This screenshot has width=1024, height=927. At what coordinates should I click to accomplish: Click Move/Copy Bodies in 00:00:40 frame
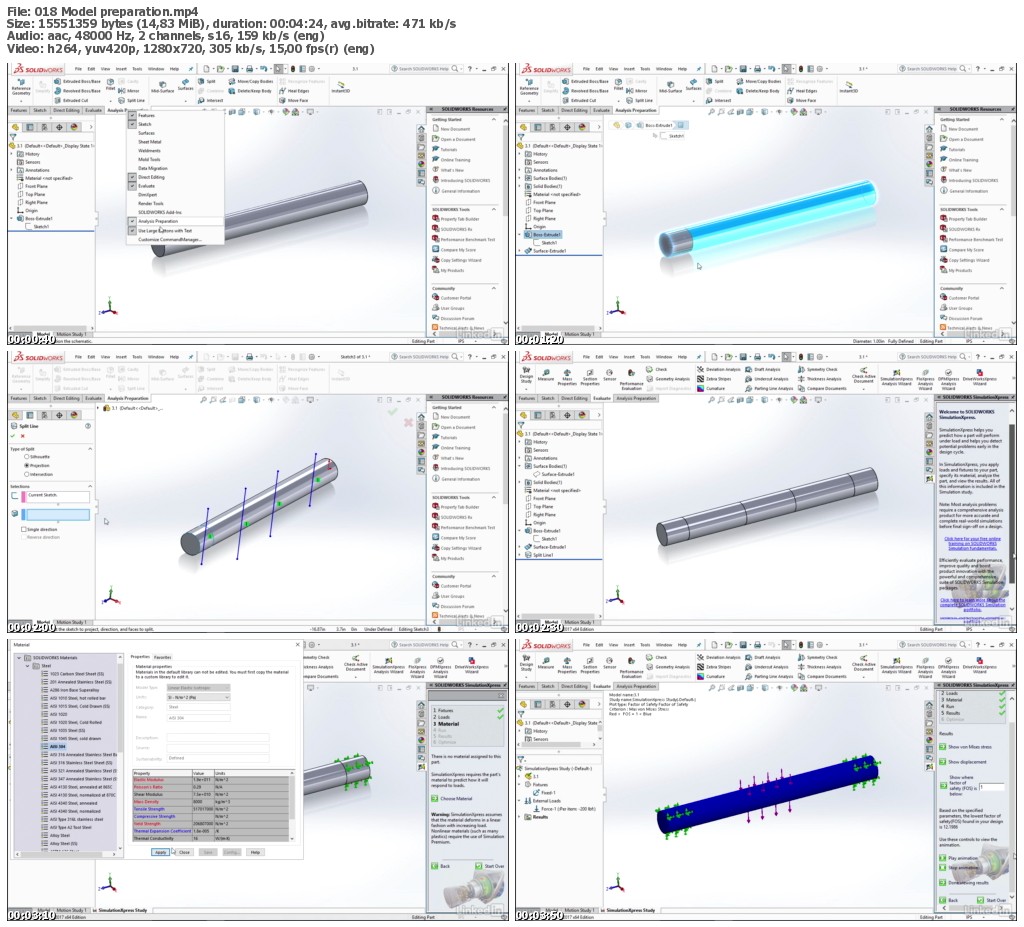click(251, 82)
